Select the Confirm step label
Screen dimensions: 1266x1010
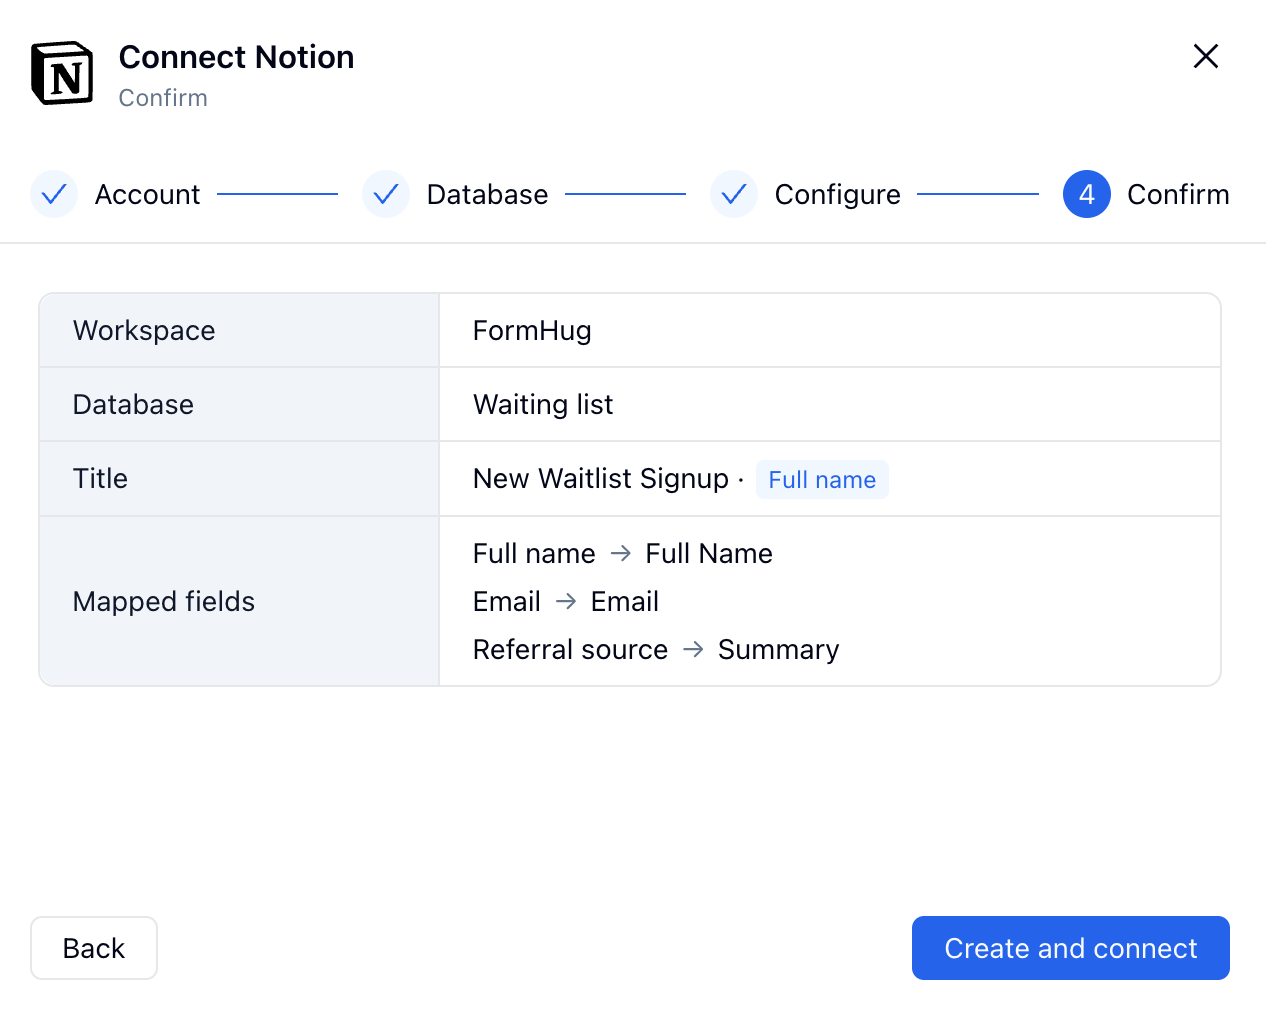1178,194
